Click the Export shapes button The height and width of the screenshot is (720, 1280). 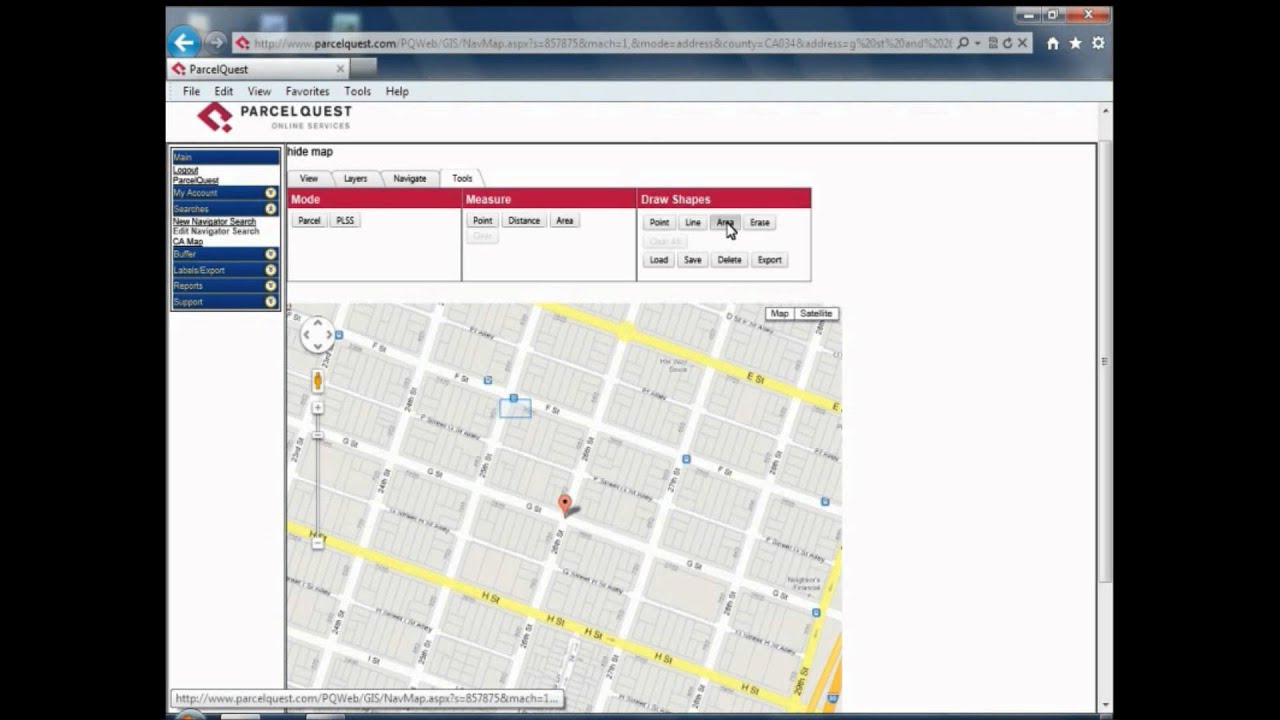click(x=770, y=260)
